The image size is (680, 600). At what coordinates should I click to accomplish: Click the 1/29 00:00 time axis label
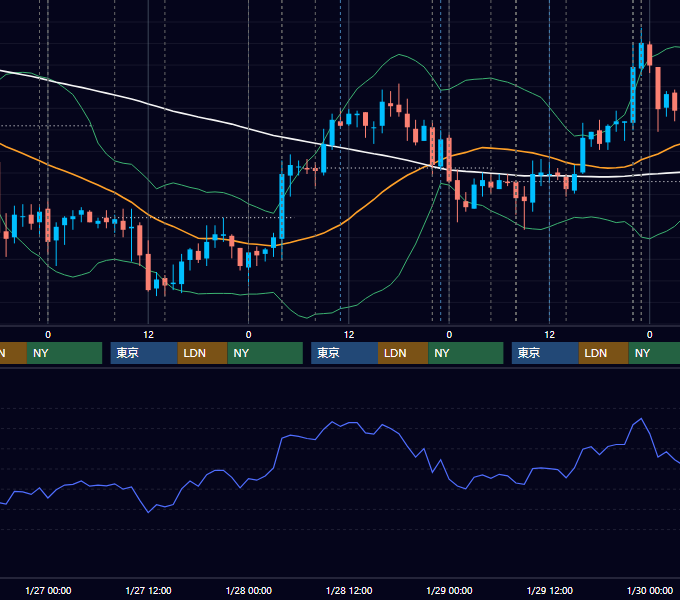pyautogui.click(x=449, y=590)
